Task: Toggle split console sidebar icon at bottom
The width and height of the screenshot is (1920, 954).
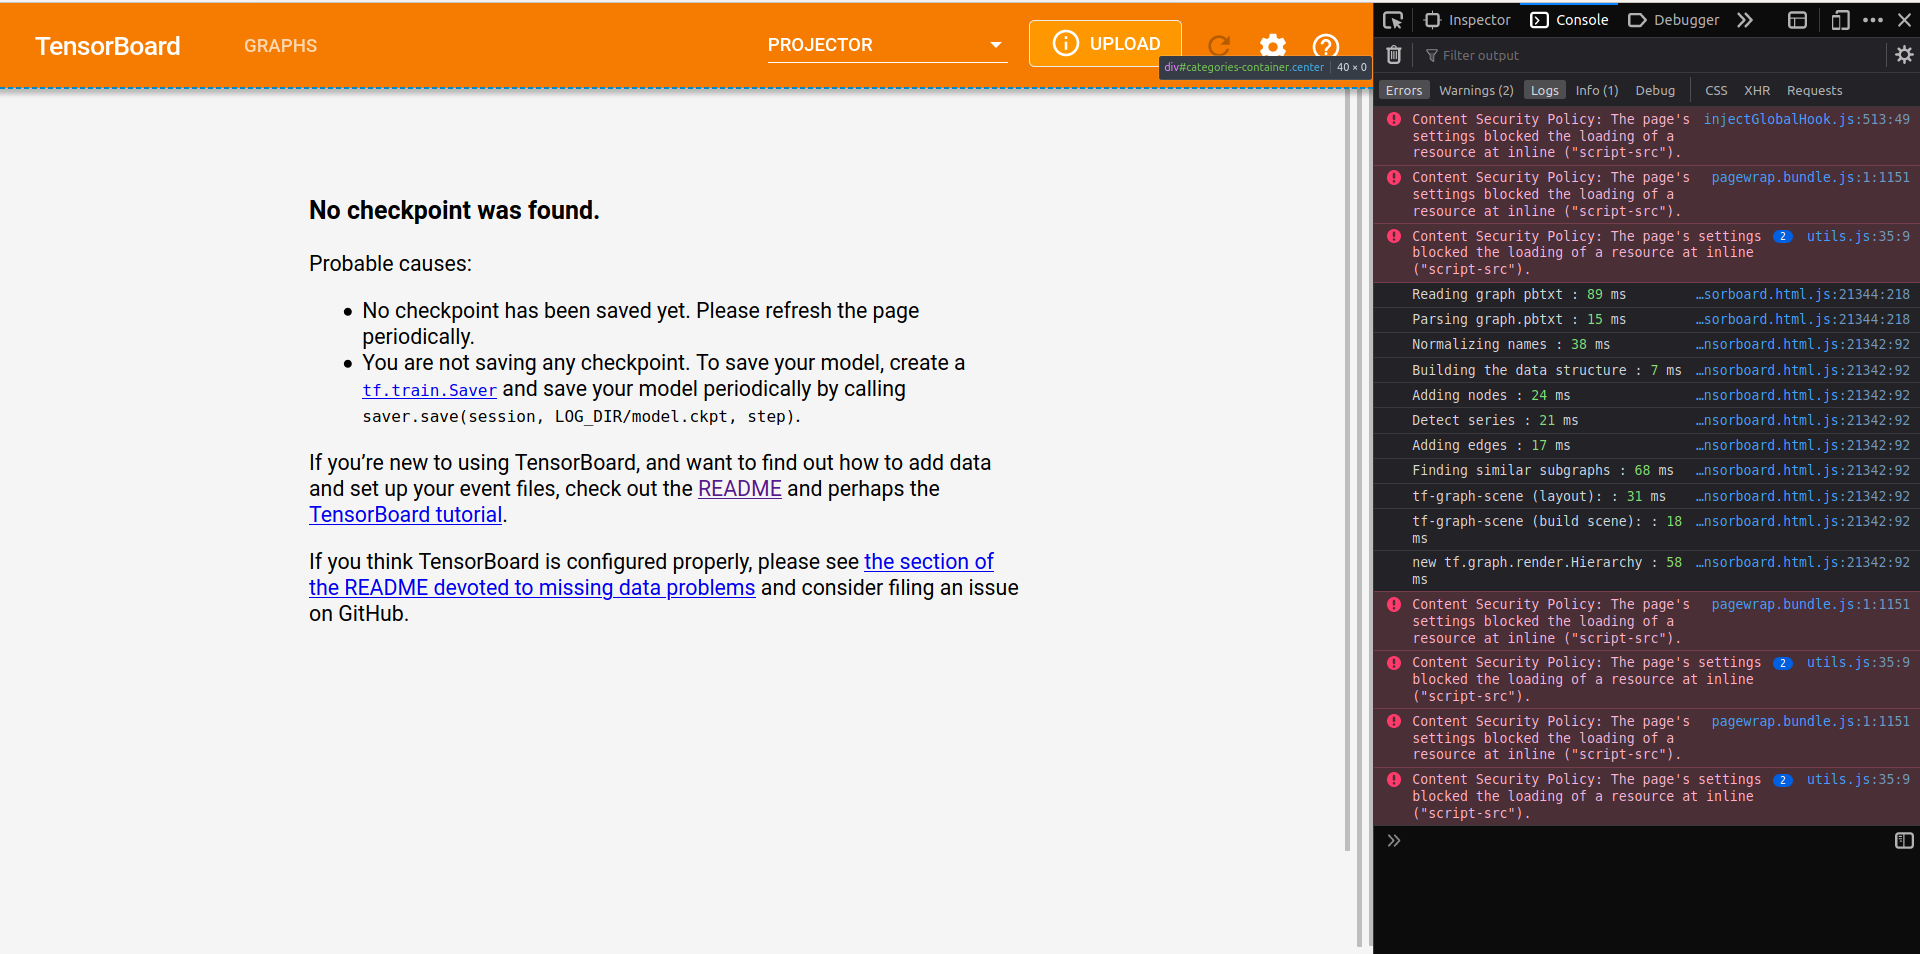Action: (1904, 841)
